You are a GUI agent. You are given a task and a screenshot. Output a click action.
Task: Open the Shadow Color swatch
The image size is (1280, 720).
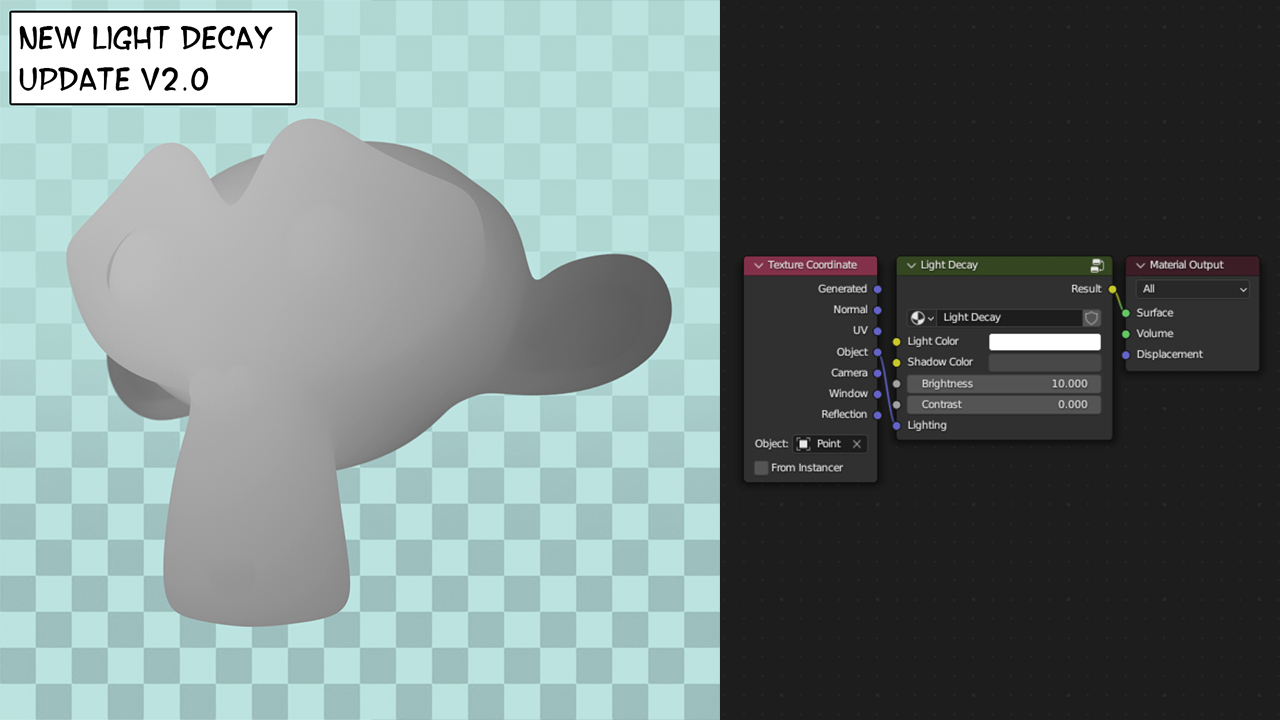click(1045, 362)
